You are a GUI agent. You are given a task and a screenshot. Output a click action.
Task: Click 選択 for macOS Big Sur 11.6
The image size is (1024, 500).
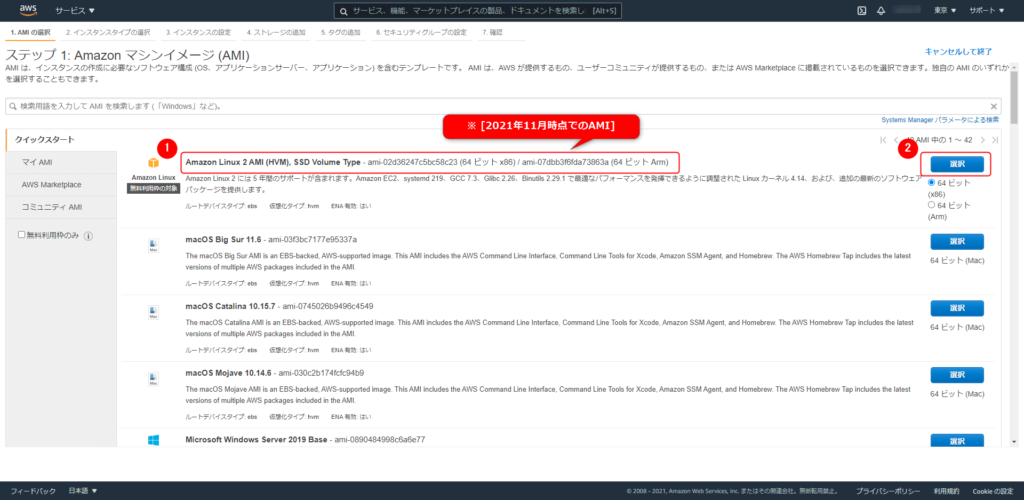coord(957,242)
